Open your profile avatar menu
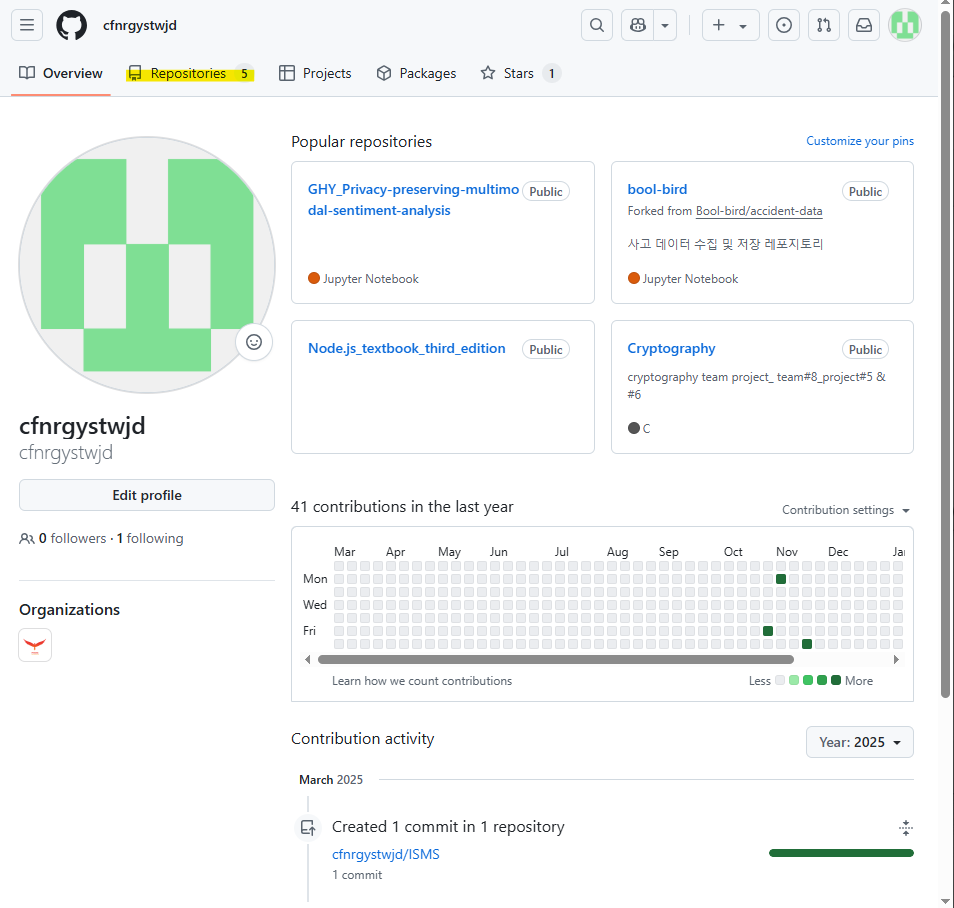954x908 pixels. [904, 25]
